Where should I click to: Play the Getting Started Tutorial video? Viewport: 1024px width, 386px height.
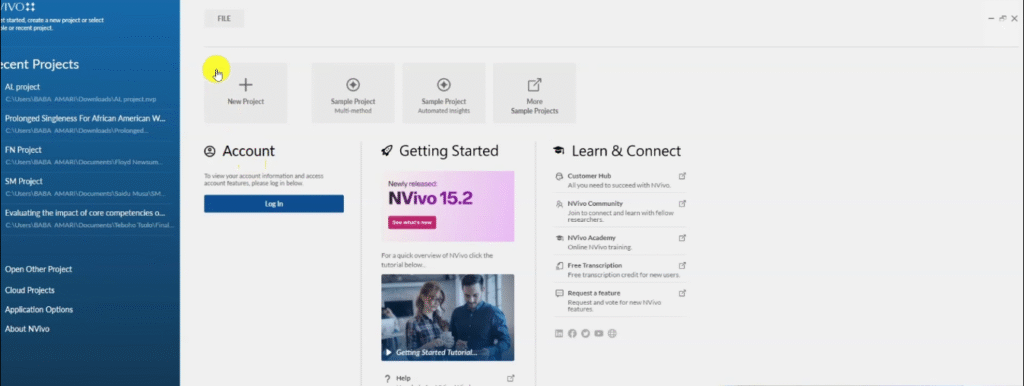(x=389, y=352)
